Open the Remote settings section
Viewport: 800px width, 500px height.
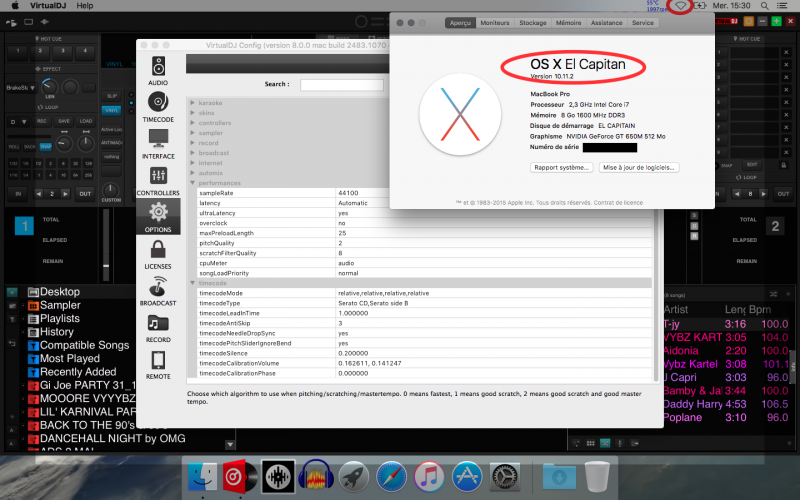[x=158, y=365]
